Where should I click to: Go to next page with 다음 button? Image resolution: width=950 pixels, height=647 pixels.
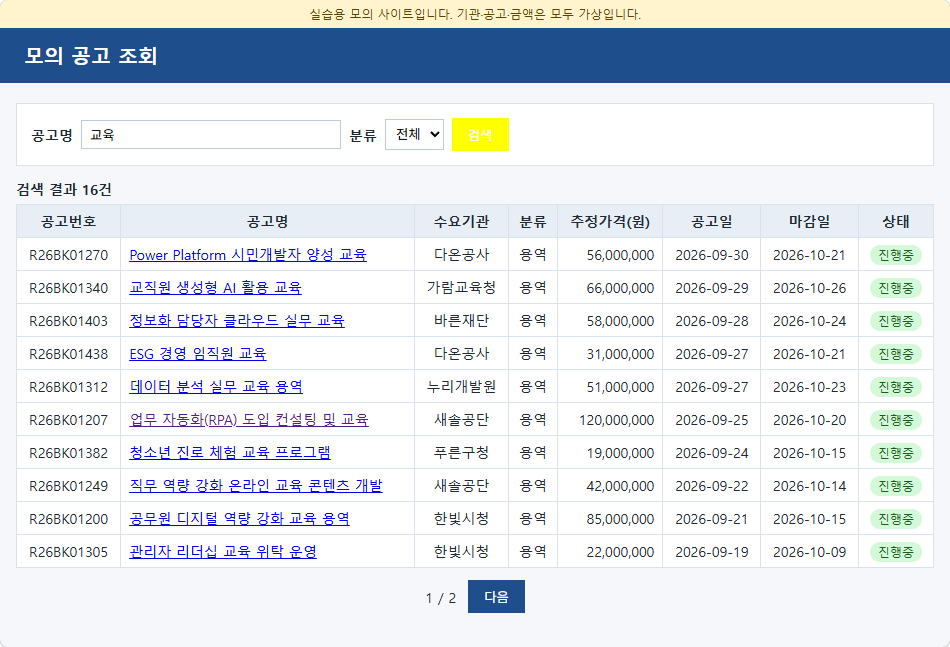tap(496, 597)
